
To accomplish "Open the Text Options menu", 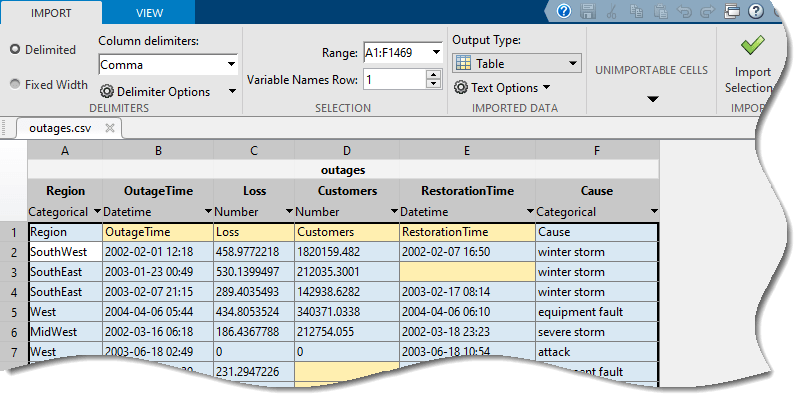I will click(503, 88).
